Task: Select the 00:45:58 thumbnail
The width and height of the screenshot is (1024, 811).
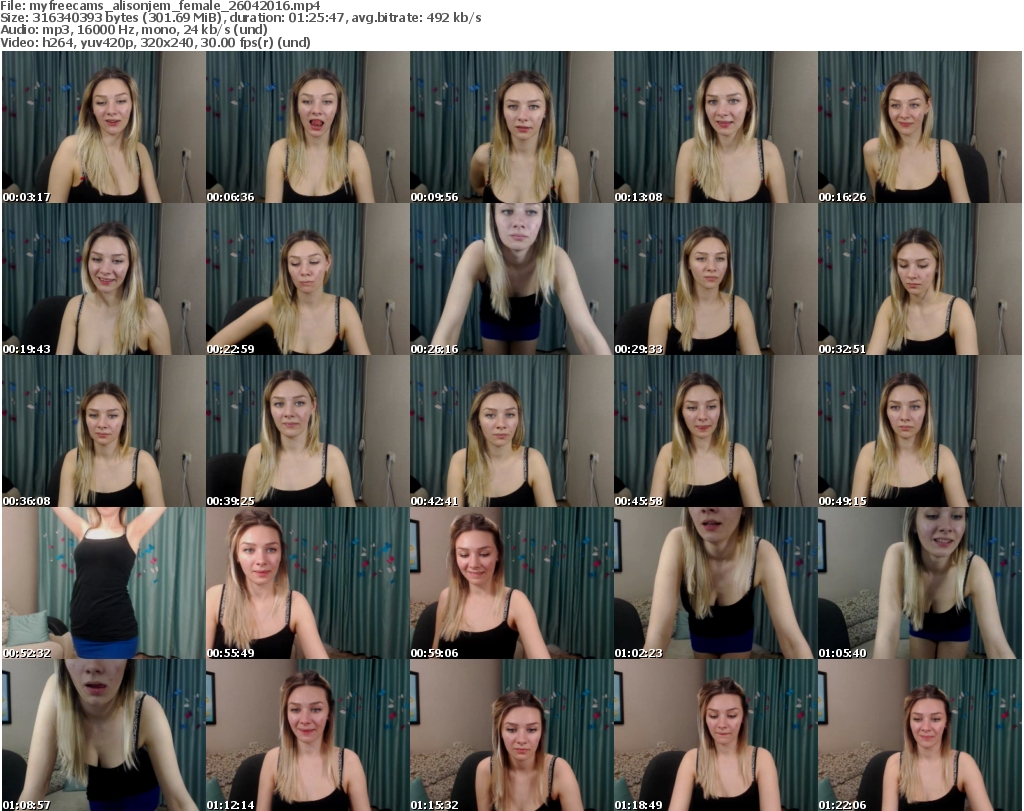Action: click(716, 431)
